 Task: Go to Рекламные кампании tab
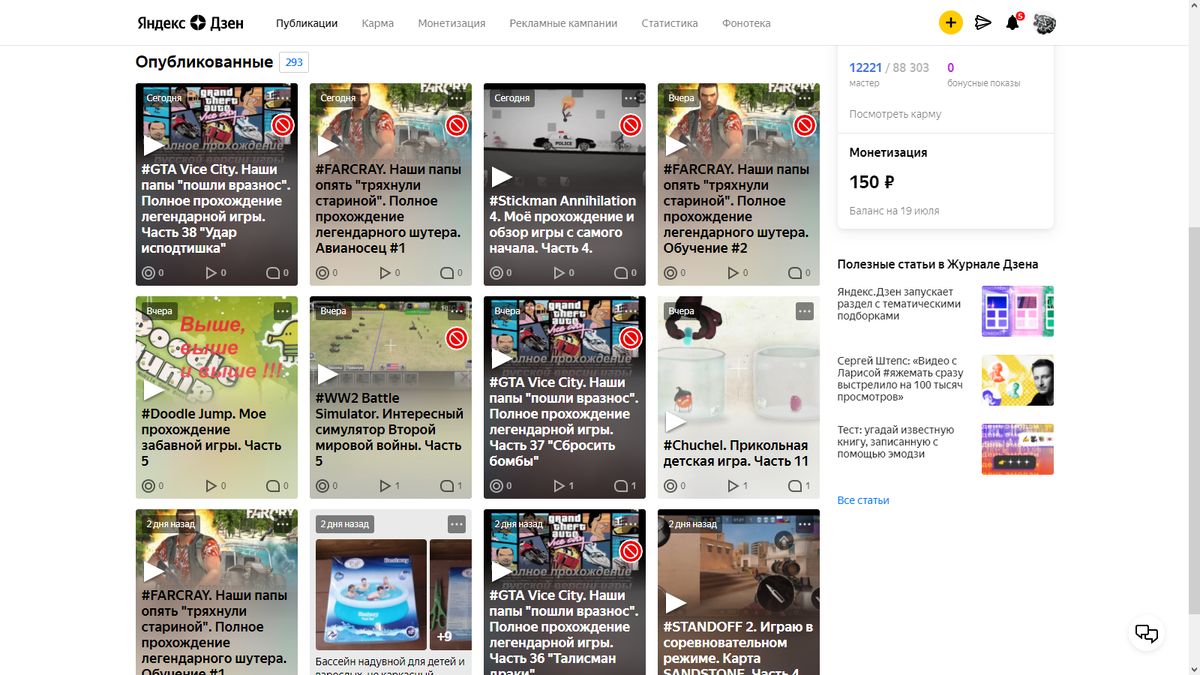pos(563,23)
